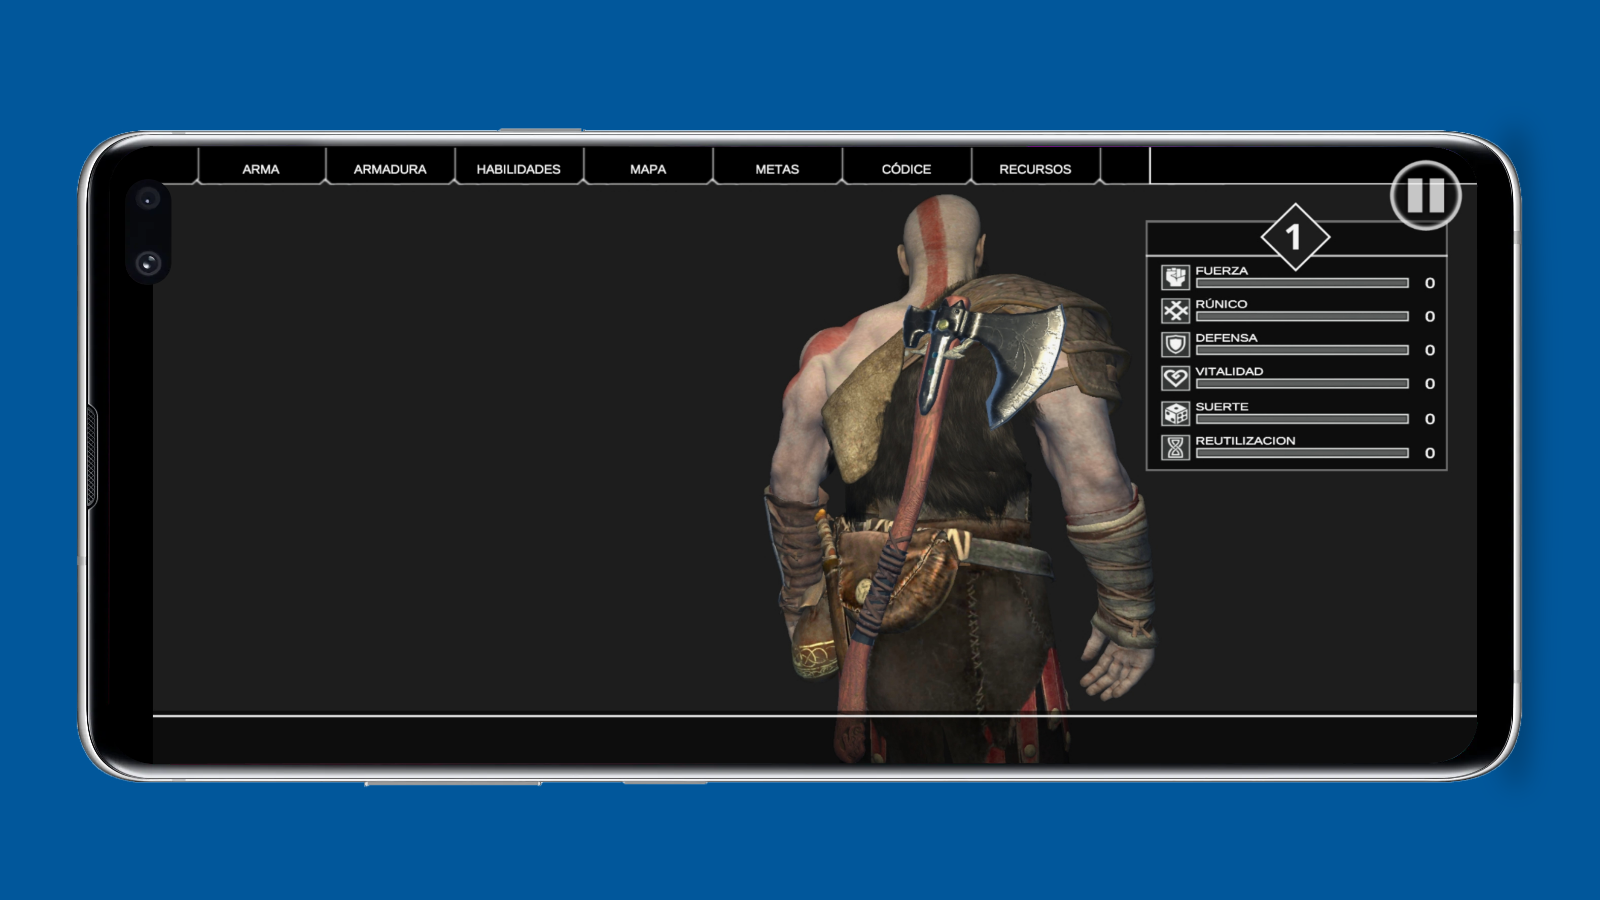This screenshot has width=1600, height=900.
Task: Click the REUTILIZACION stat bar
Action: [x=1302, y=453]
